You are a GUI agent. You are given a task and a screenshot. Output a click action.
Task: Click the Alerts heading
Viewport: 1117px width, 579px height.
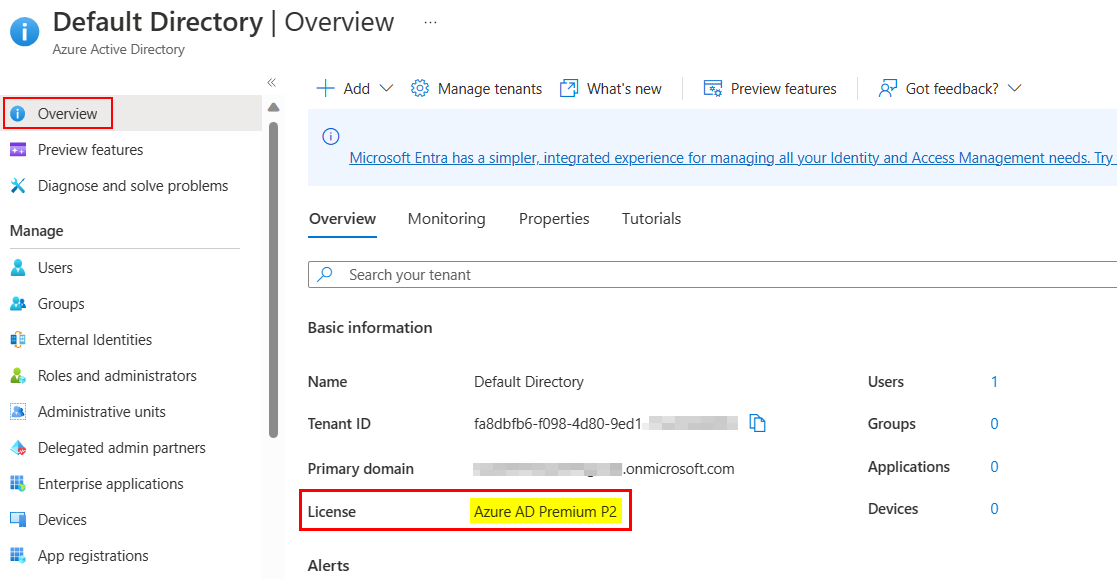(328, 565)
